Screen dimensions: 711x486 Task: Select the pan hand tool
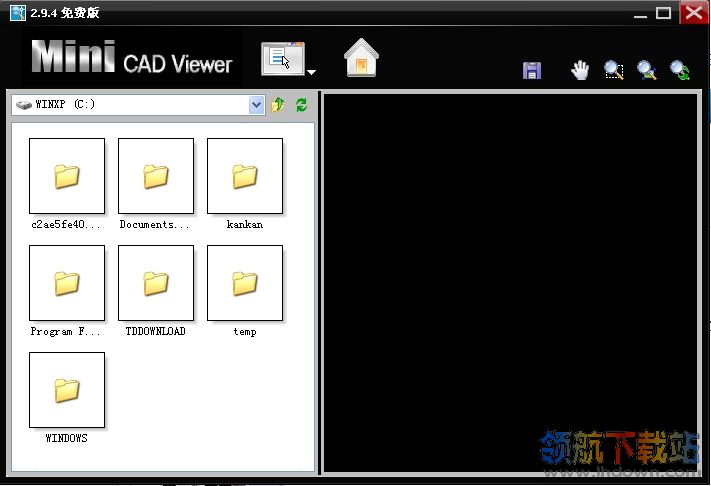click(x=580, y=70)
